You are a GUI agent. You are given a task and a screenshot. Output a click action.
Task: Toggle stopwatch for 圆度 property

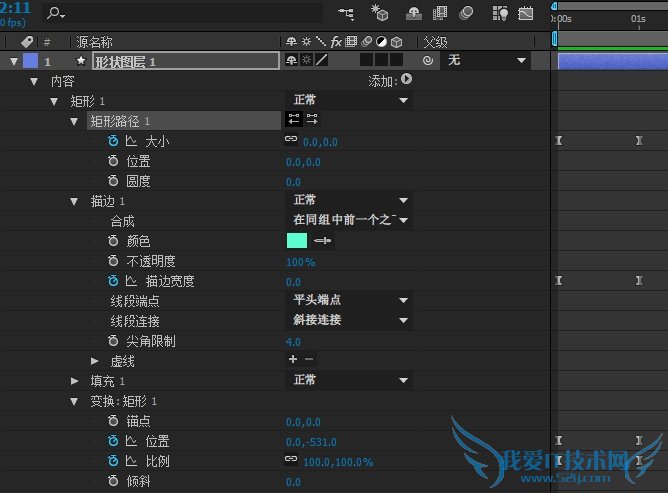pos(112,181)
